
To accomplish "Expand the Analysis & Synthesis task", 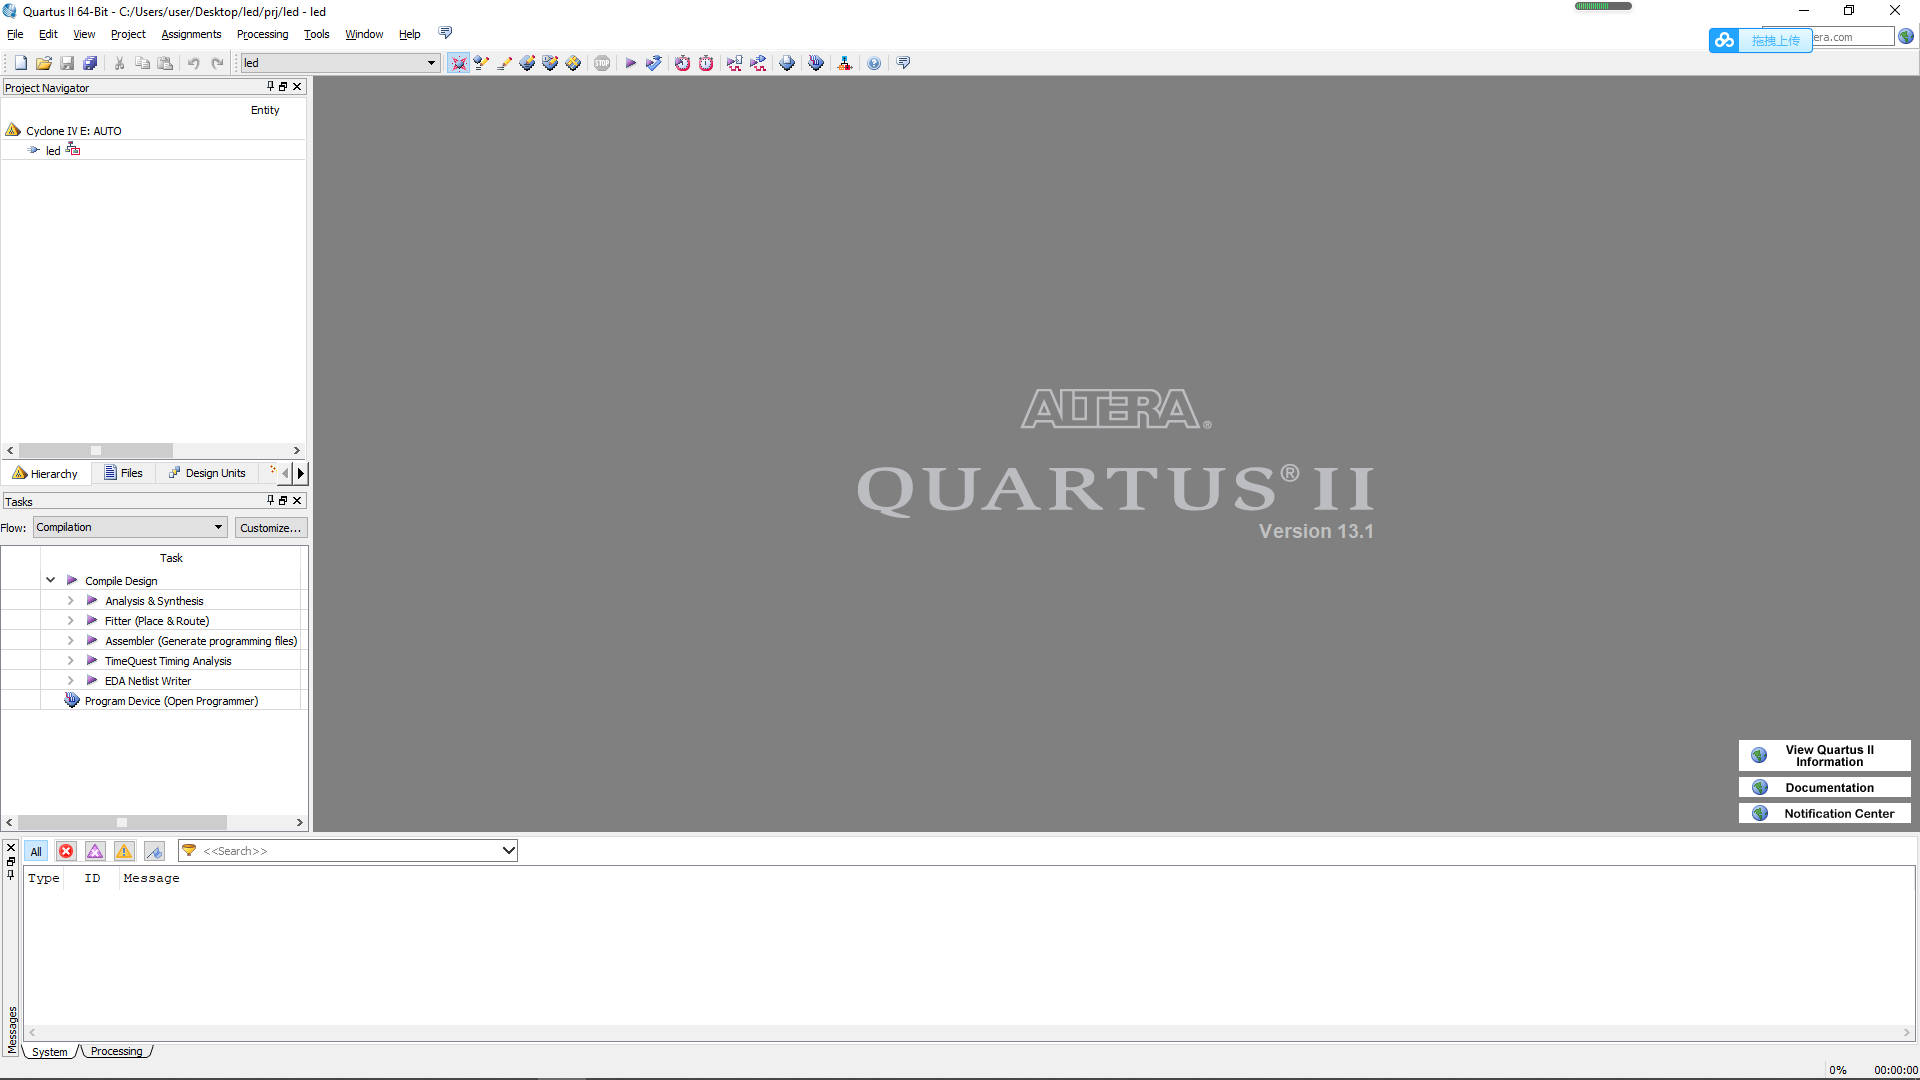I will pyautogui.click(x=70, y=601).
